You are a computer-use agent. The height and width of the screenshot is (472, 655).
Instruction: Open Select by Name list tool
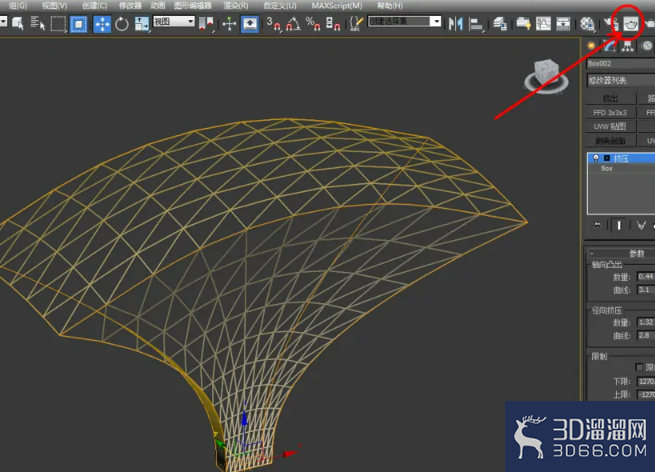point(38,24)
